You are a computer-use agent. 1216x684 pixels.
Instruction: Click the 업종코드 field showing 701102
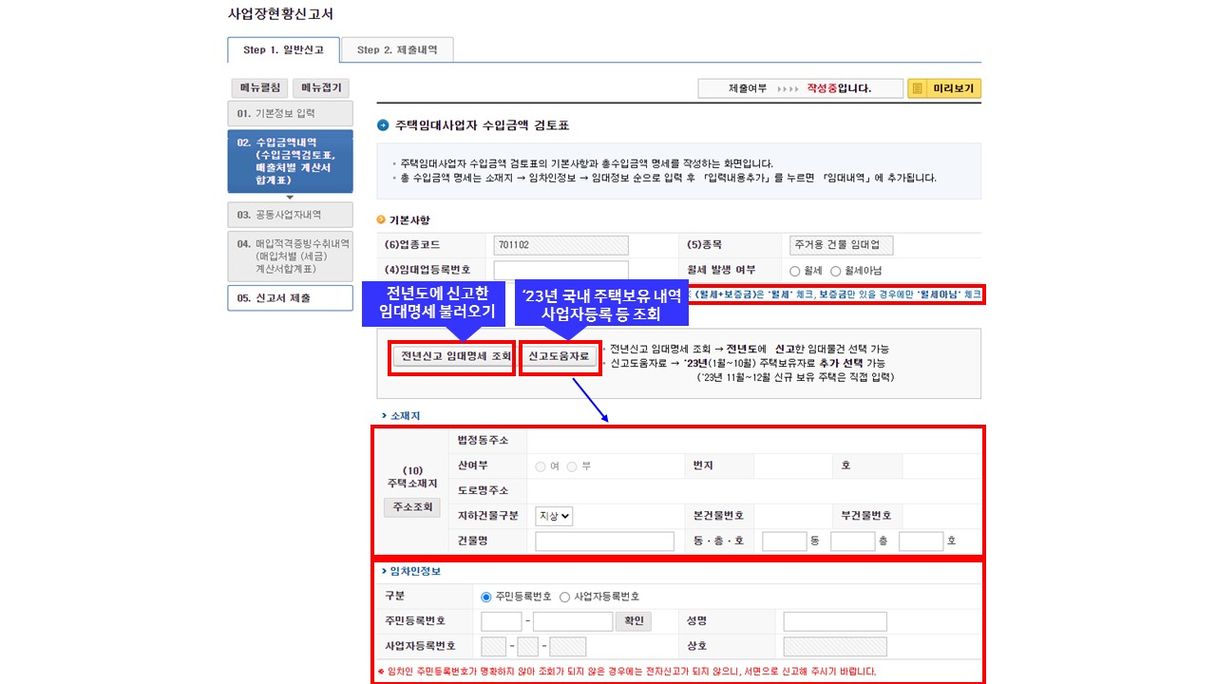(561, 245)
